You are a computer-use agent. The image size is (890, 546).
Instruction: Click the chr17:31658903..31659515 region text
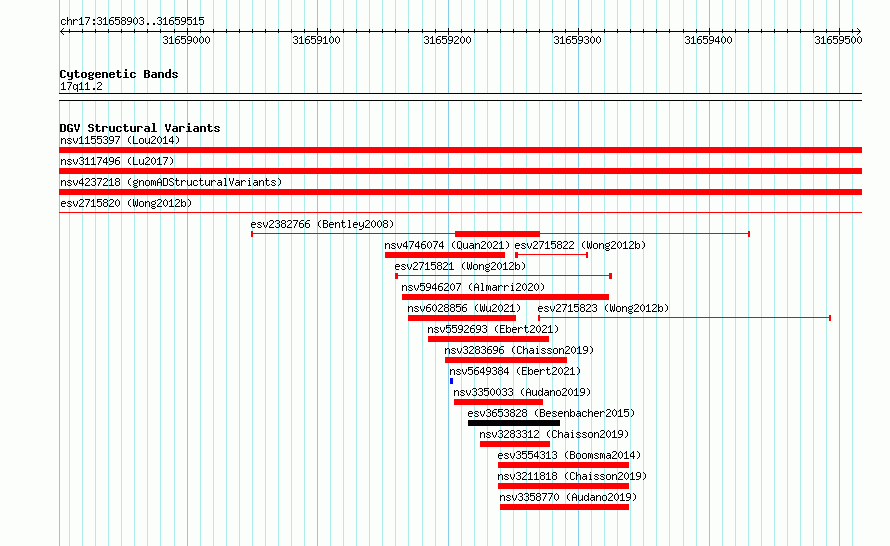[132, 22]
